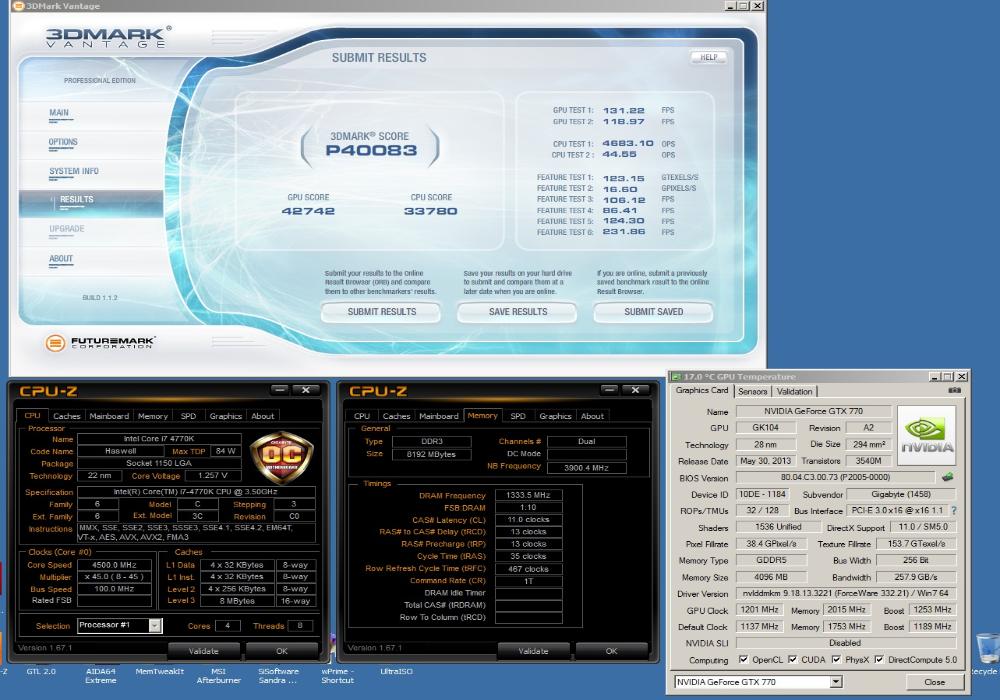Open SPD tab in right CPU-Z window
Image resolution: width=1000 pixels, height=700 pixels.
(x=518, y=416)
